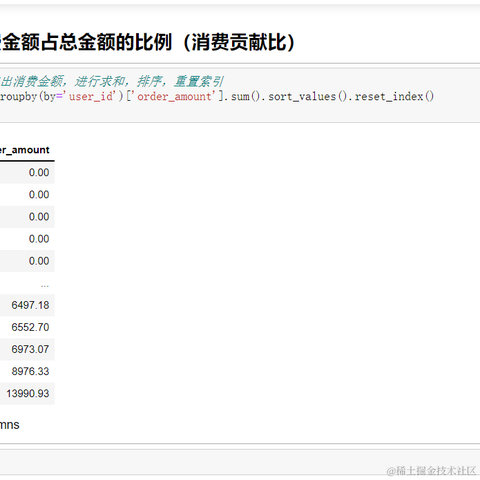Image resolution: width=480 pixels, height=480 pixels.
Task: Click the green comment line in the code cell
Action: [111, 81]
